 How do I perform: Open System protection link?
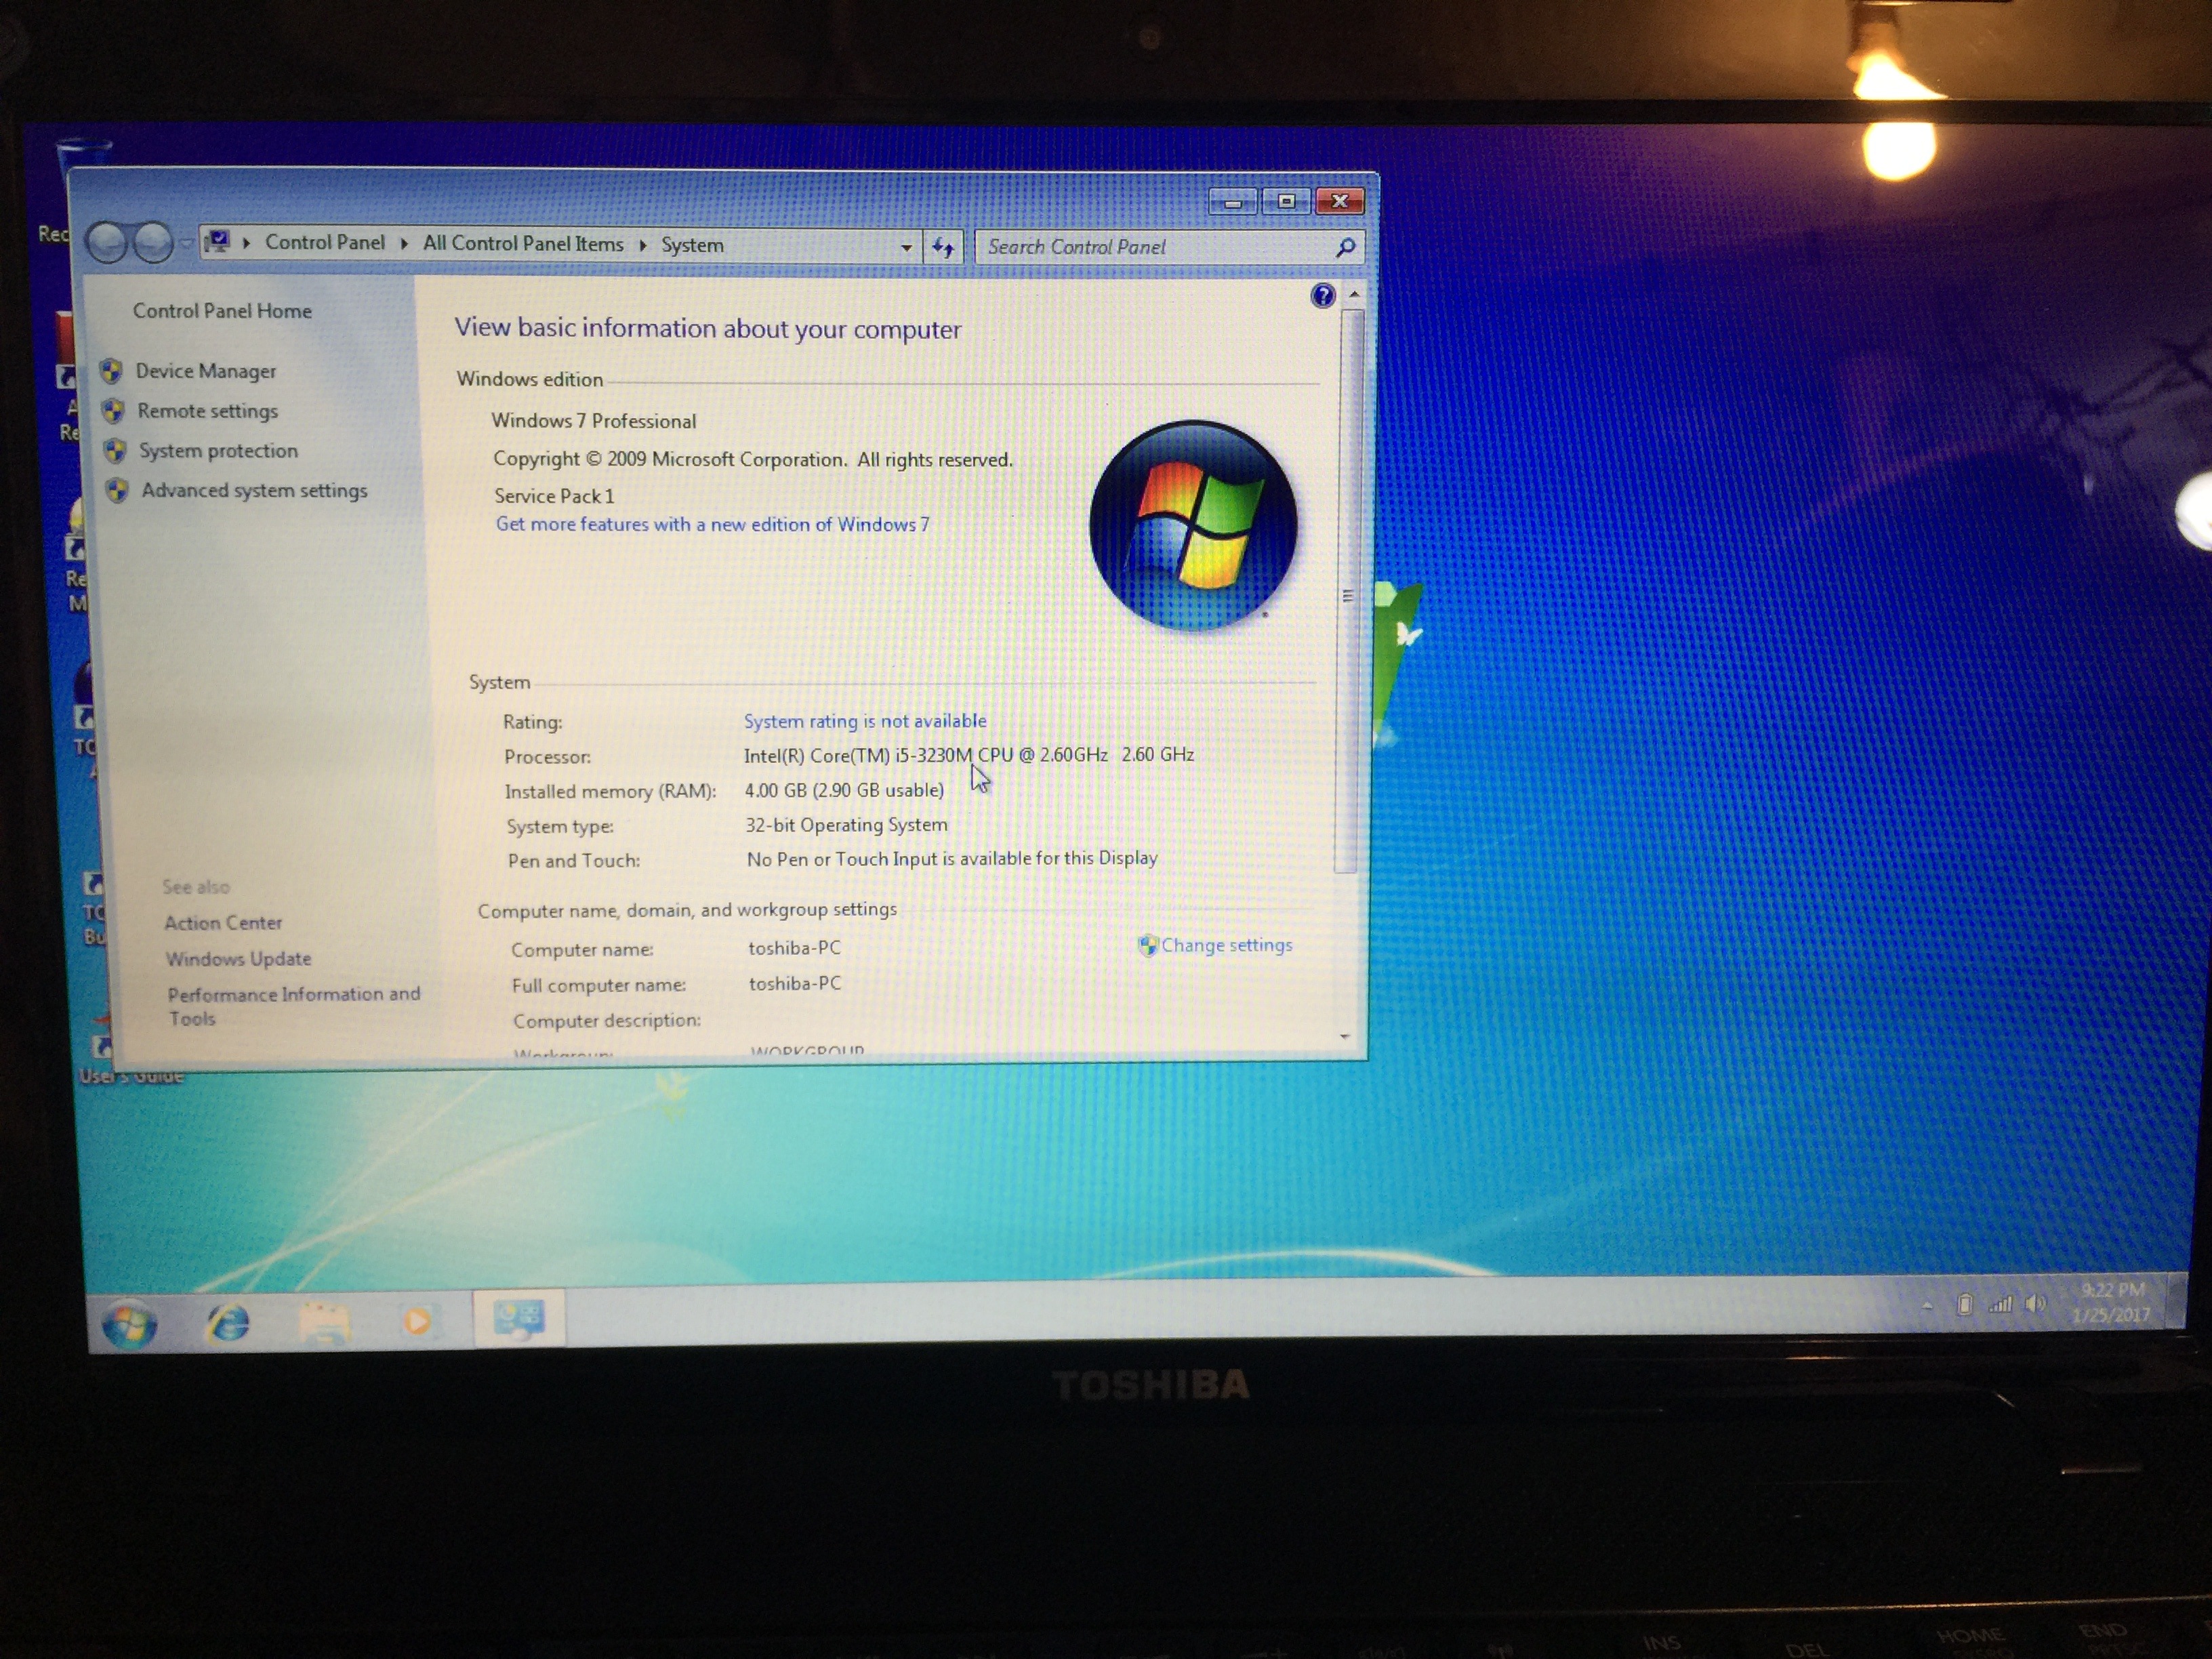coord(218,451)
